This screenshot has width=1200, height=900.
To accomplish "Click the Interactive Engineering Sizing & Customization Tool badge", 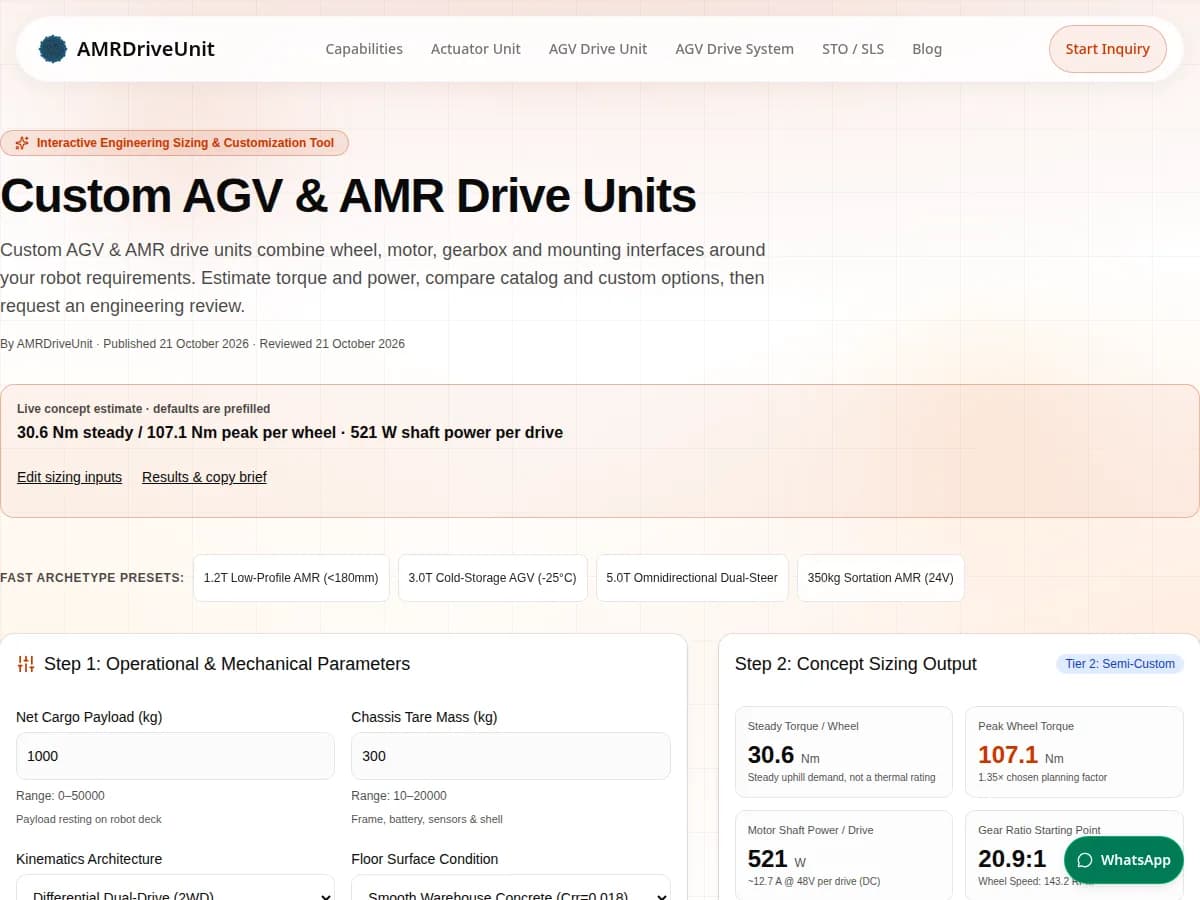I will (175, 143).
